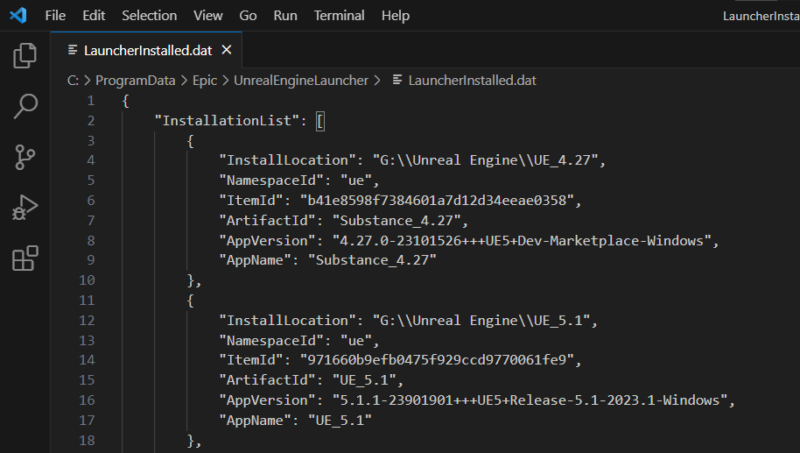Click the highlighted opening bracket on line 2
Screen dimensions: 800x453
coord(320,121)
